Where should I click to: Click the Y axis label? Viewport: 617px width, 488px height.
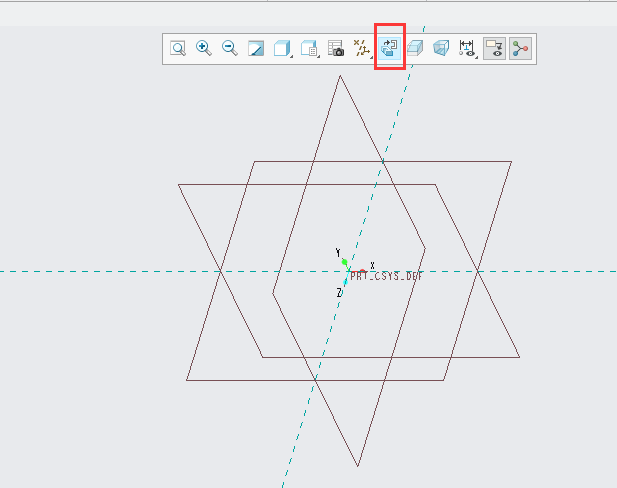[x=338, y=252]
